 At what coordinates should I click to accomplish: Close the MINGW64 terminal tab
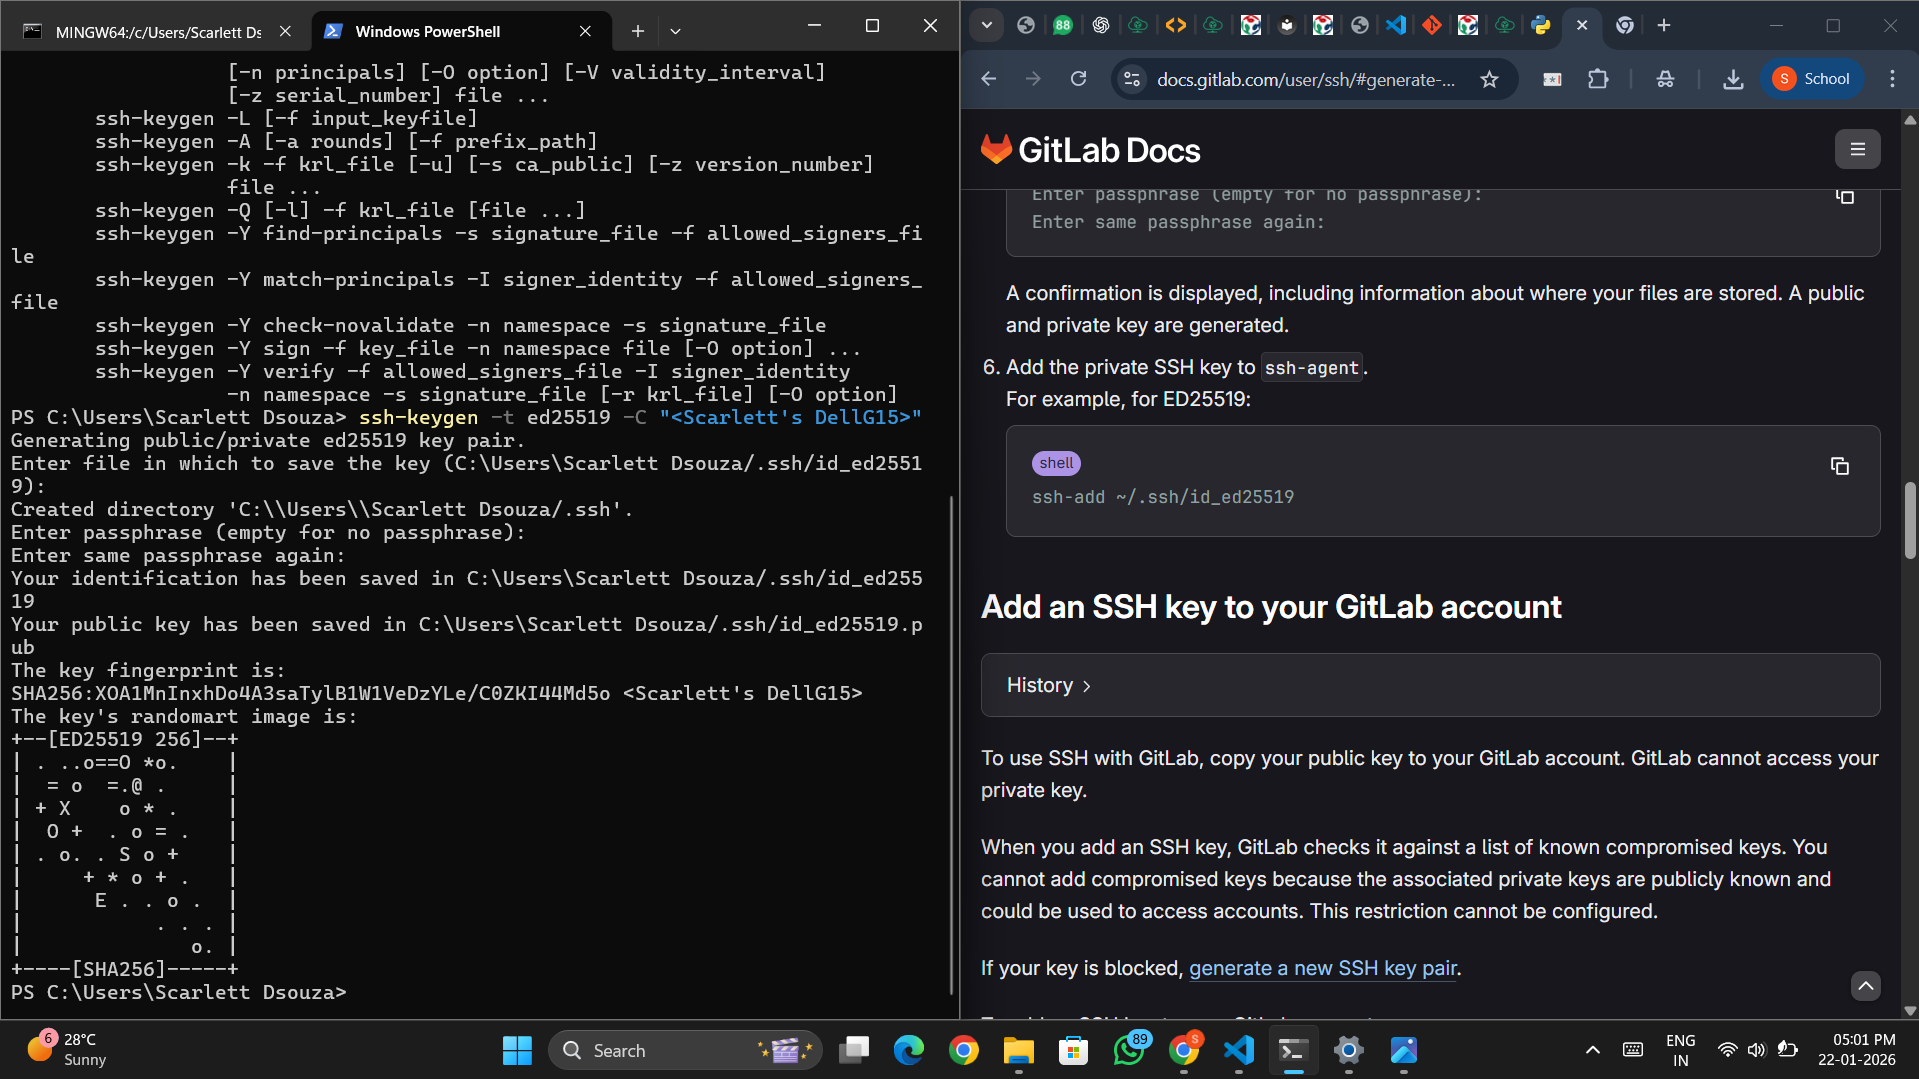point(285,31)
